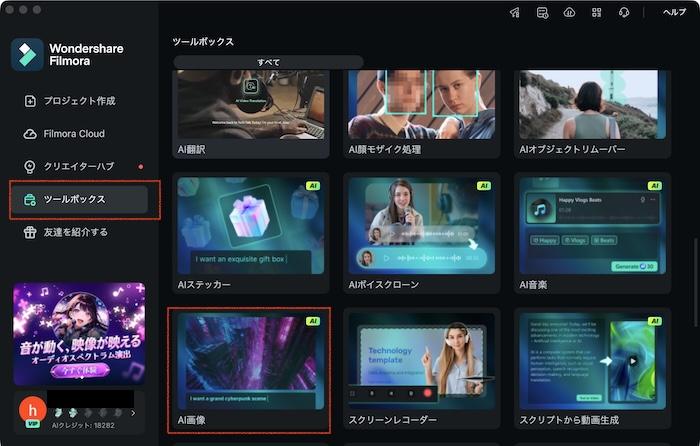Open the スクリーンレコーダー tool card
The height and width of the screenshot is (446, 700).
pyautogui.click(x=422, y=368)
